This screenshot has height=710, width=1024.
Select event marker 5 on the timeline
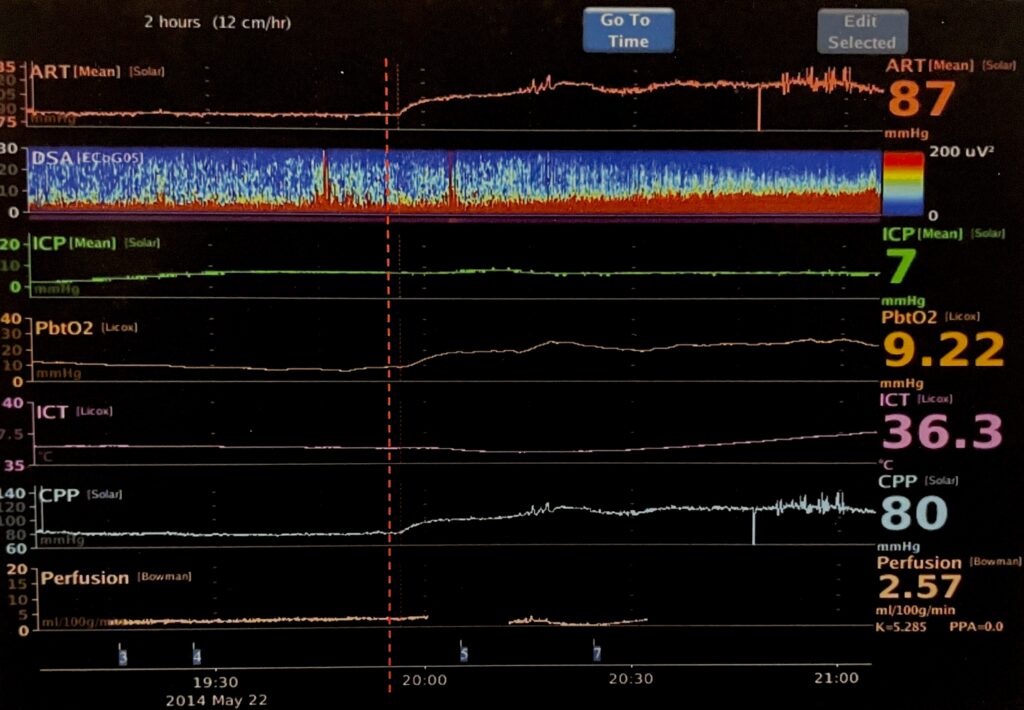pyautogui.click(x=462, y=651)
